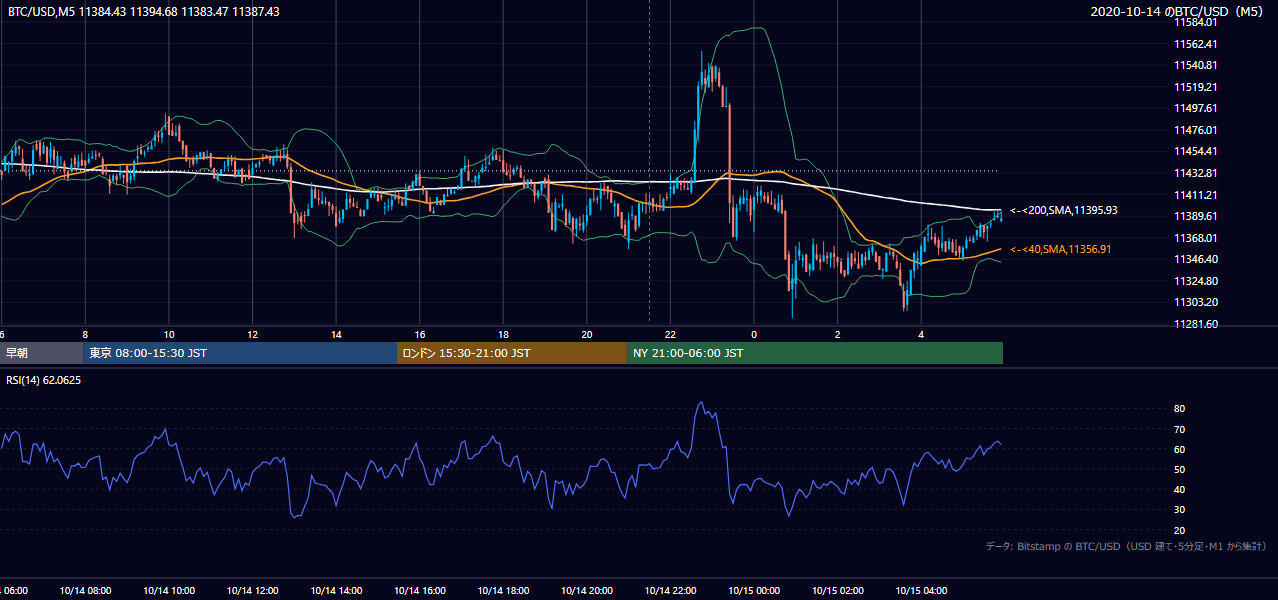
Task: Click the 11324.80 price axis label
Action: pos(1196,281)
